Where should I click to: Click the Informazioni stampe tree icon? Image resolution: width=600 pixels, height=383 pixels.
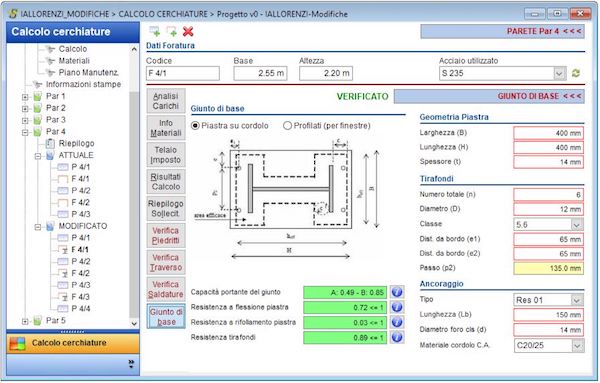38,85
